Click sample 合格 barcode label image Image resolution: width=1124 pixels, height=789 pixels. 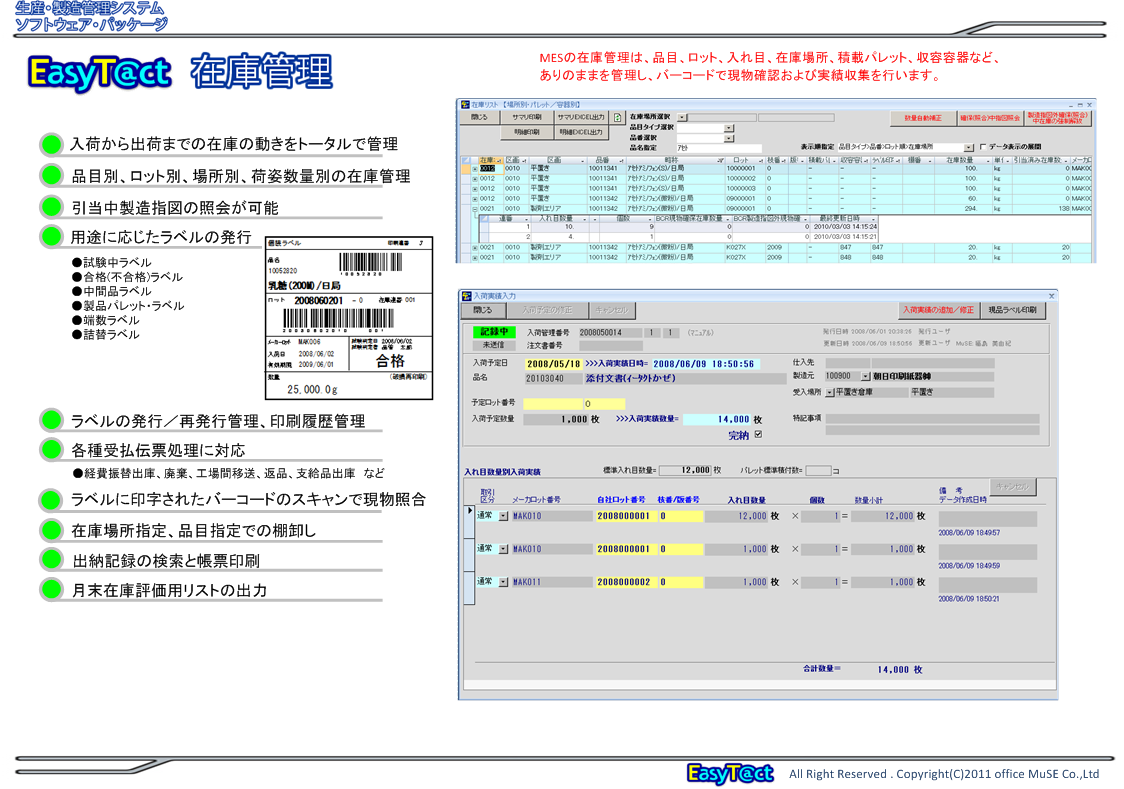[348, 318]
